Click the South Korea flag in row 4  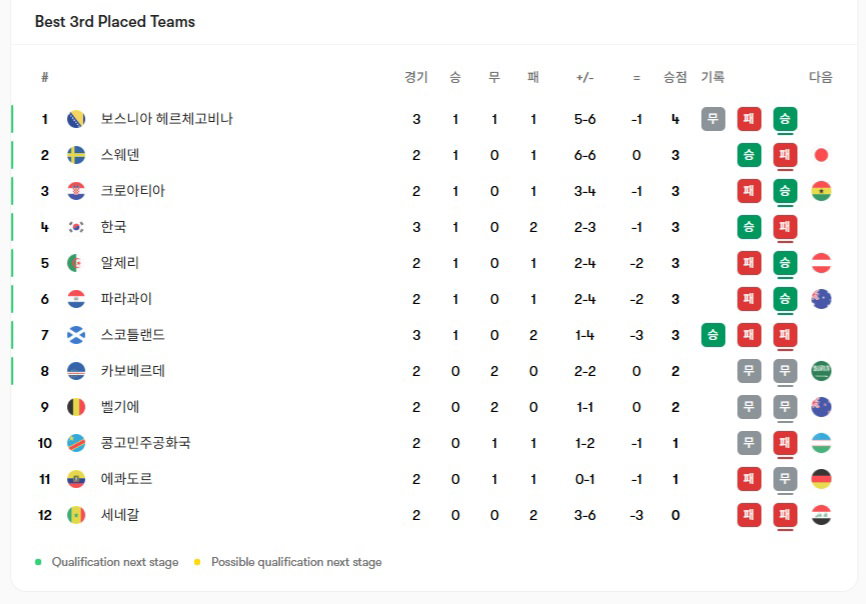coord(76,227)
